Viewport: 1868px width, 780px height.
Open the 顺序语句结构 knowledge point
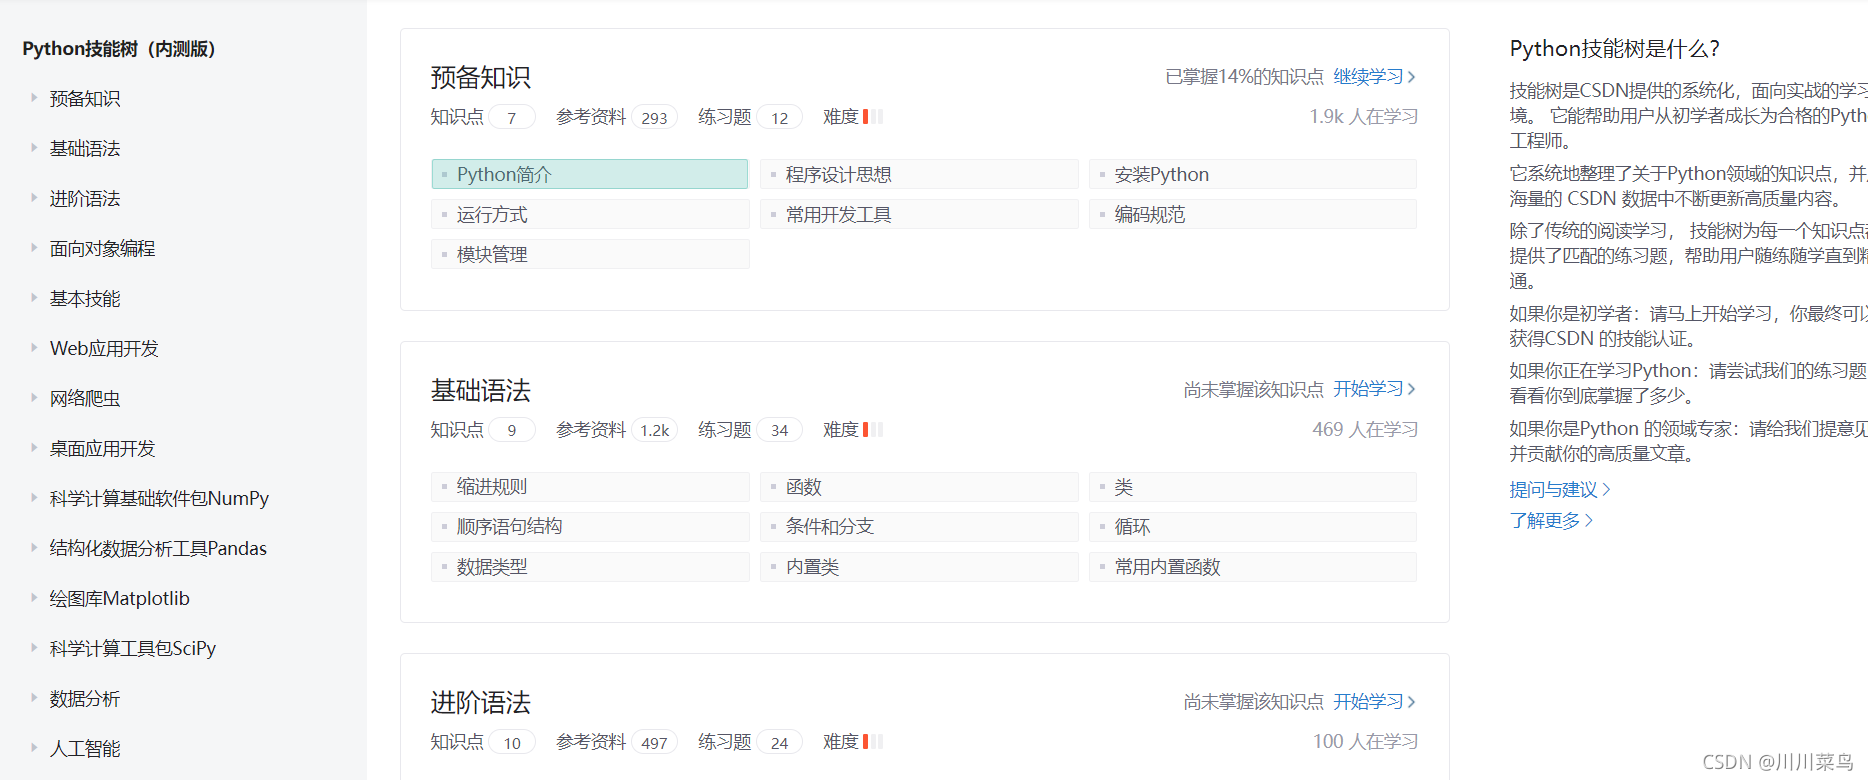point(590,527)
